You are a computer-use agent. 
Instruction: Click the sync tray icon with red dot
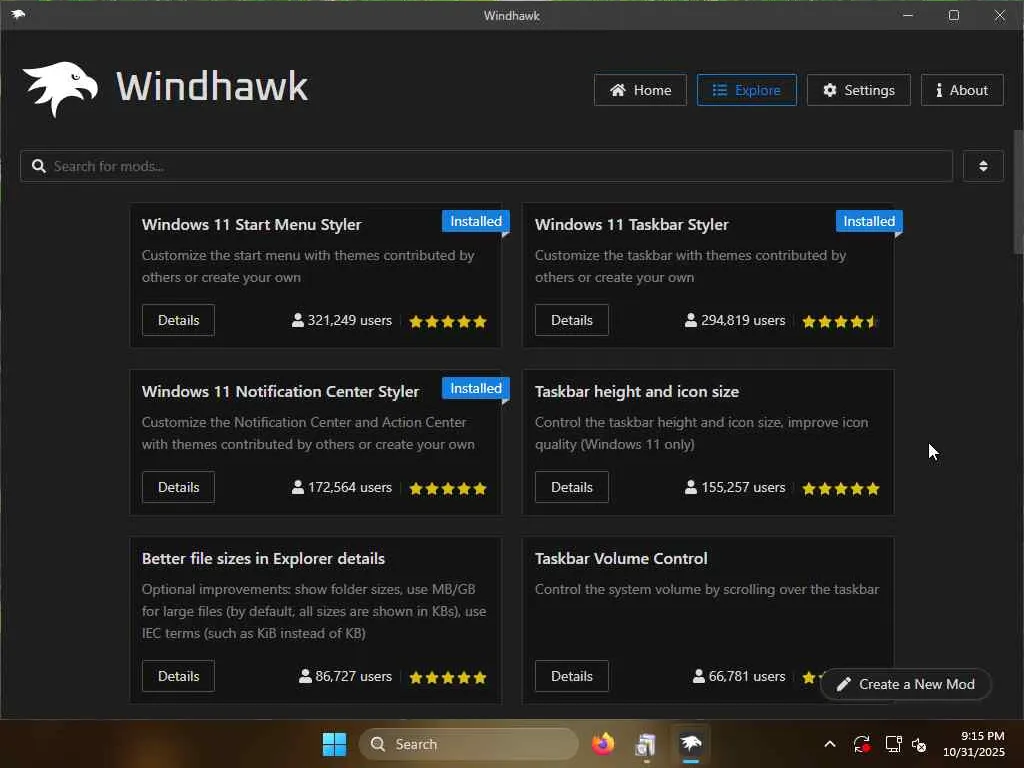pos(861,744)
